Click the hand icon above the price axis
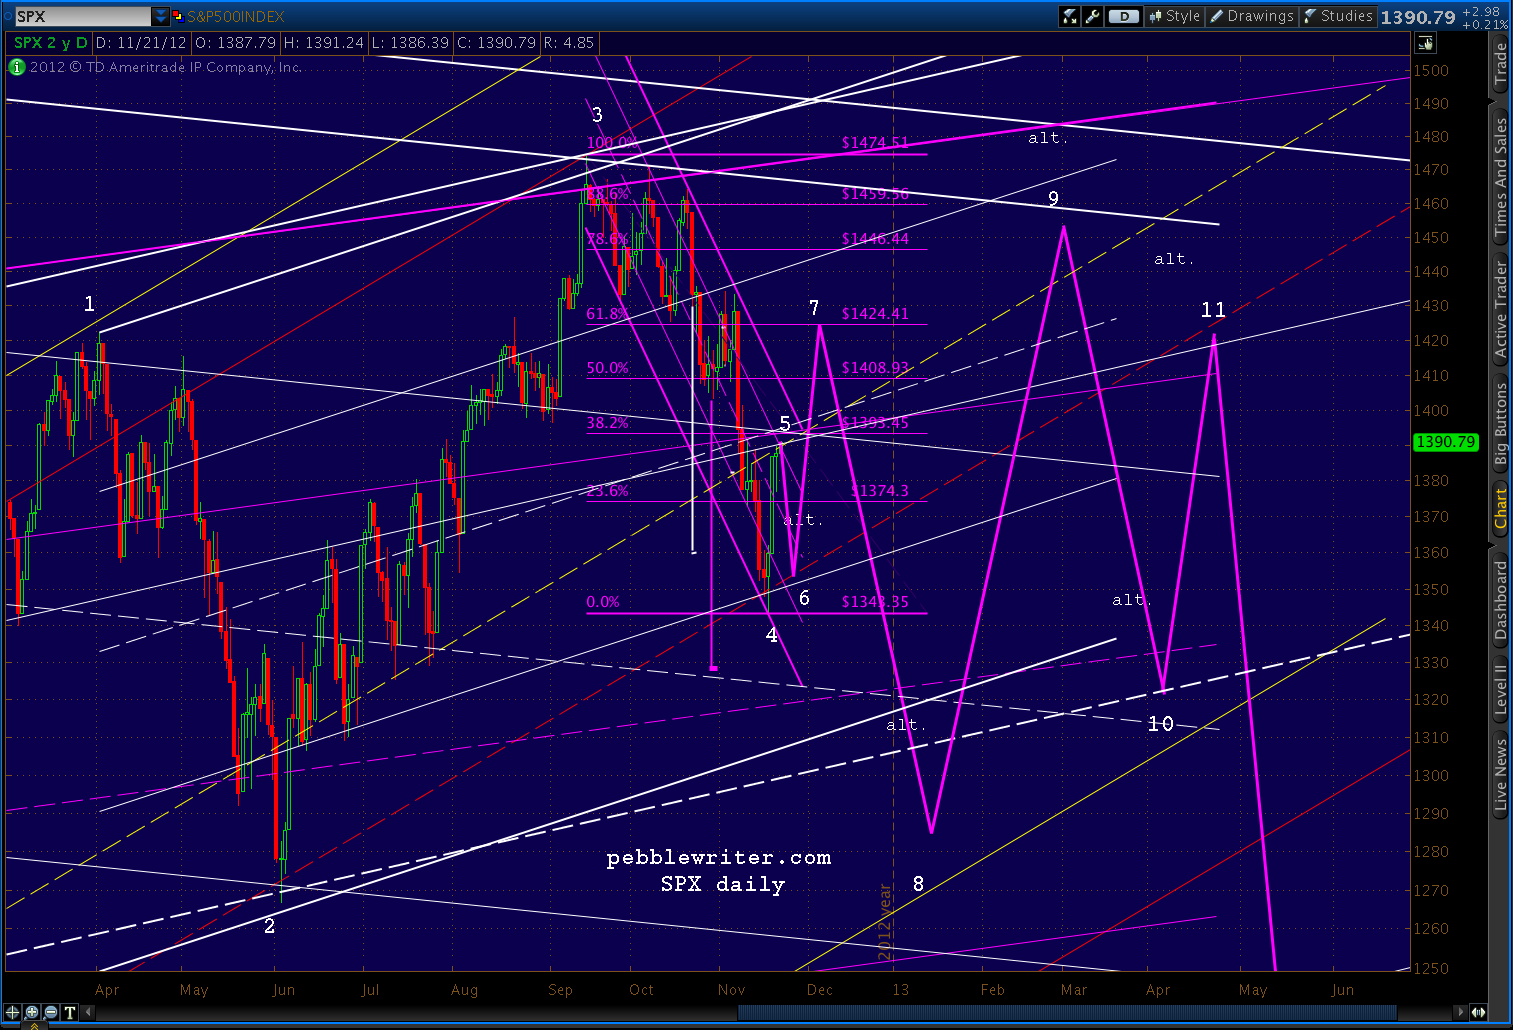Screen dimensions: 1513x1030 (x=1425, y=43)
